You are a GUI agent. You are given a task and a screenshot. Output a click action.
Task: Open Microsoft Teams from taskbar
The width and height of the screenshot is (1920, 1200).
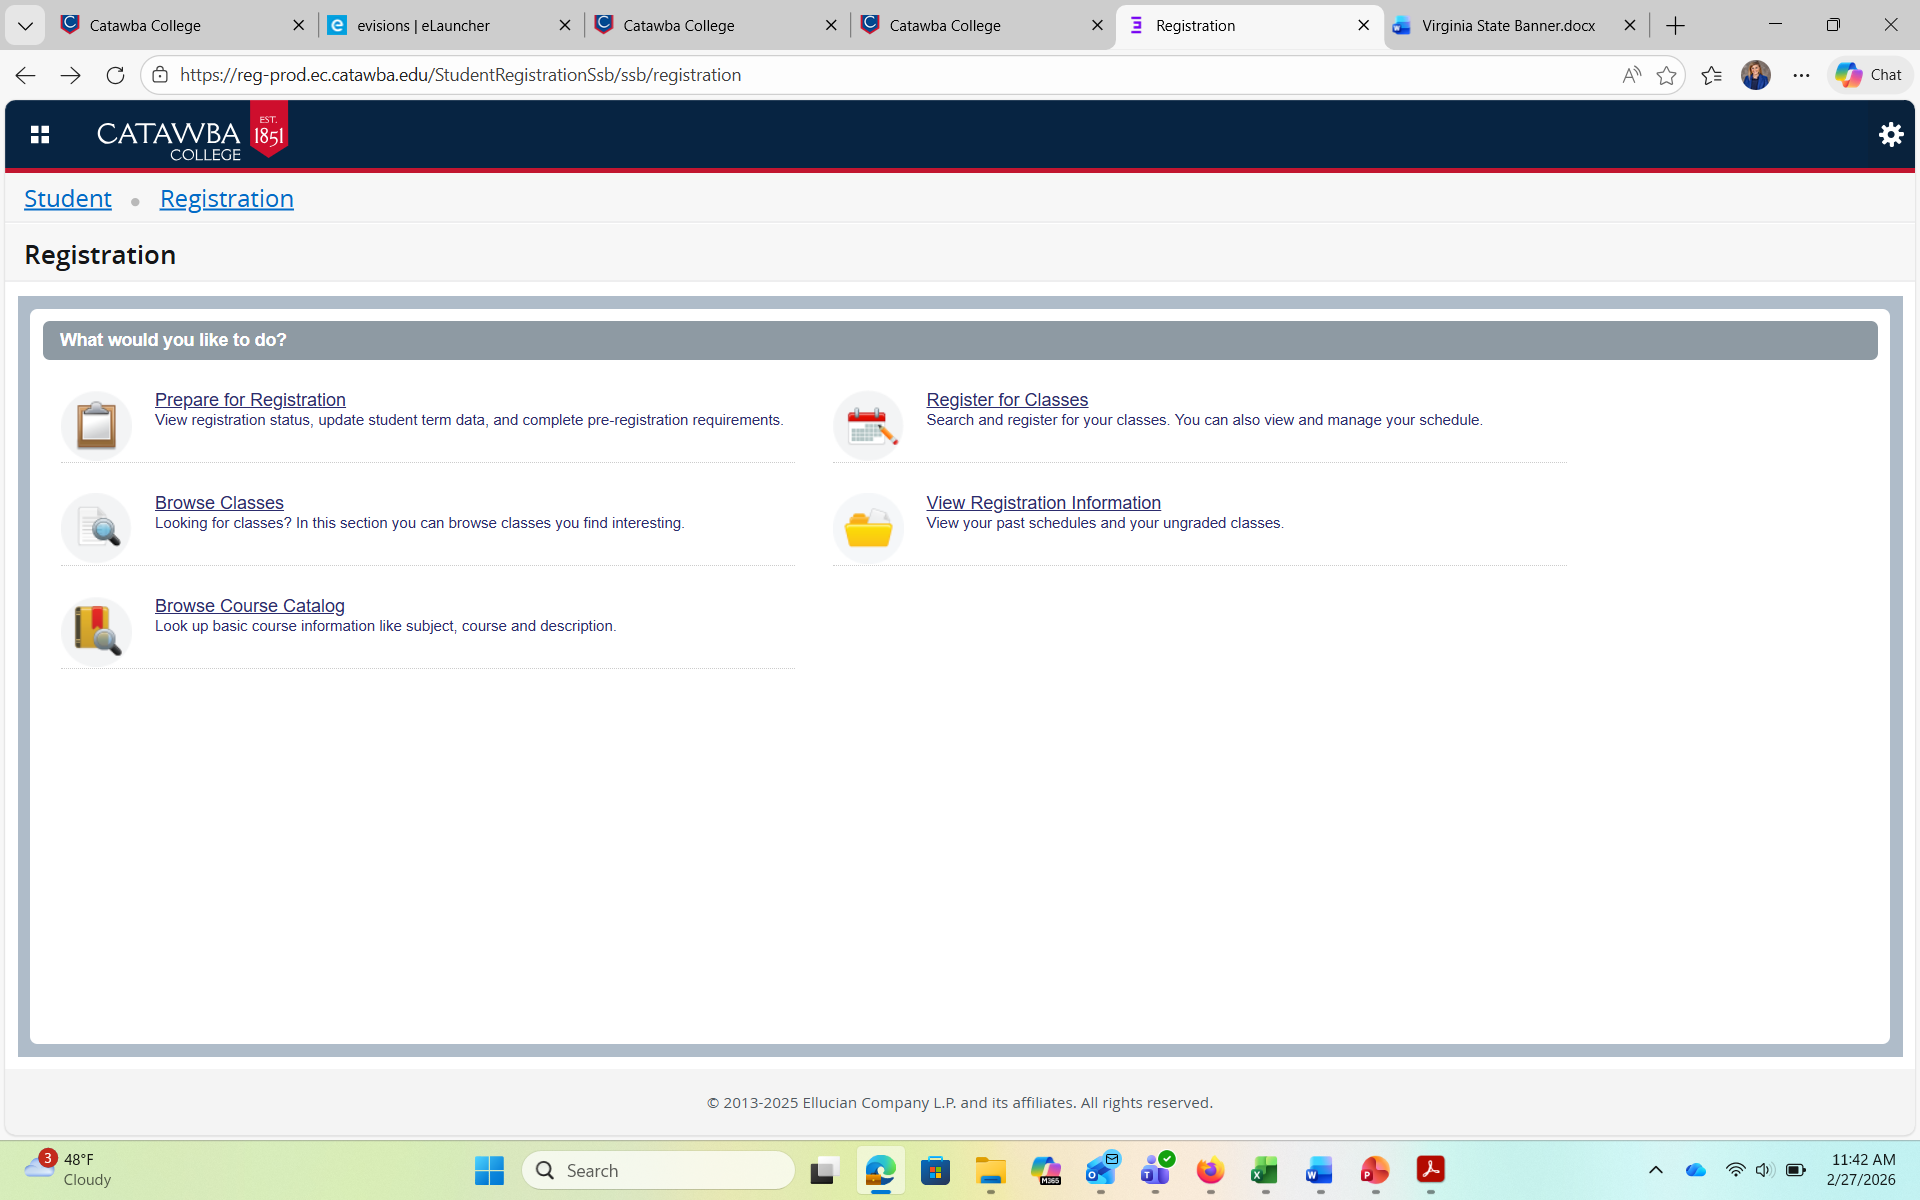[x=1156, y=1170]
